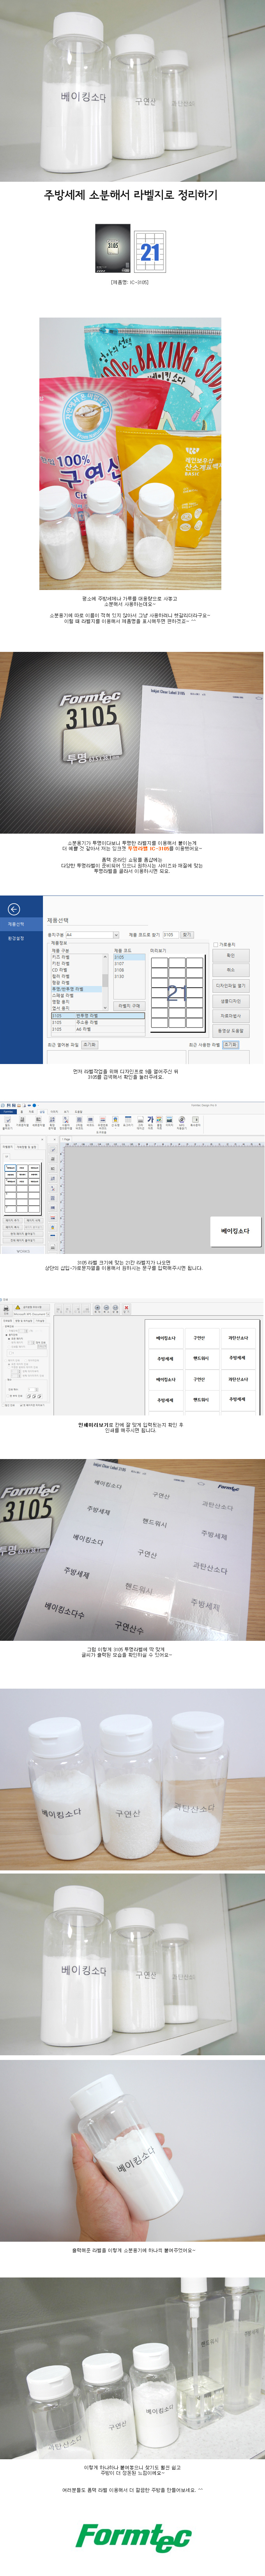Click the 3105 product package thumbnail
The height and width of the screenshot is (2576, 265).
pos(113,248)
